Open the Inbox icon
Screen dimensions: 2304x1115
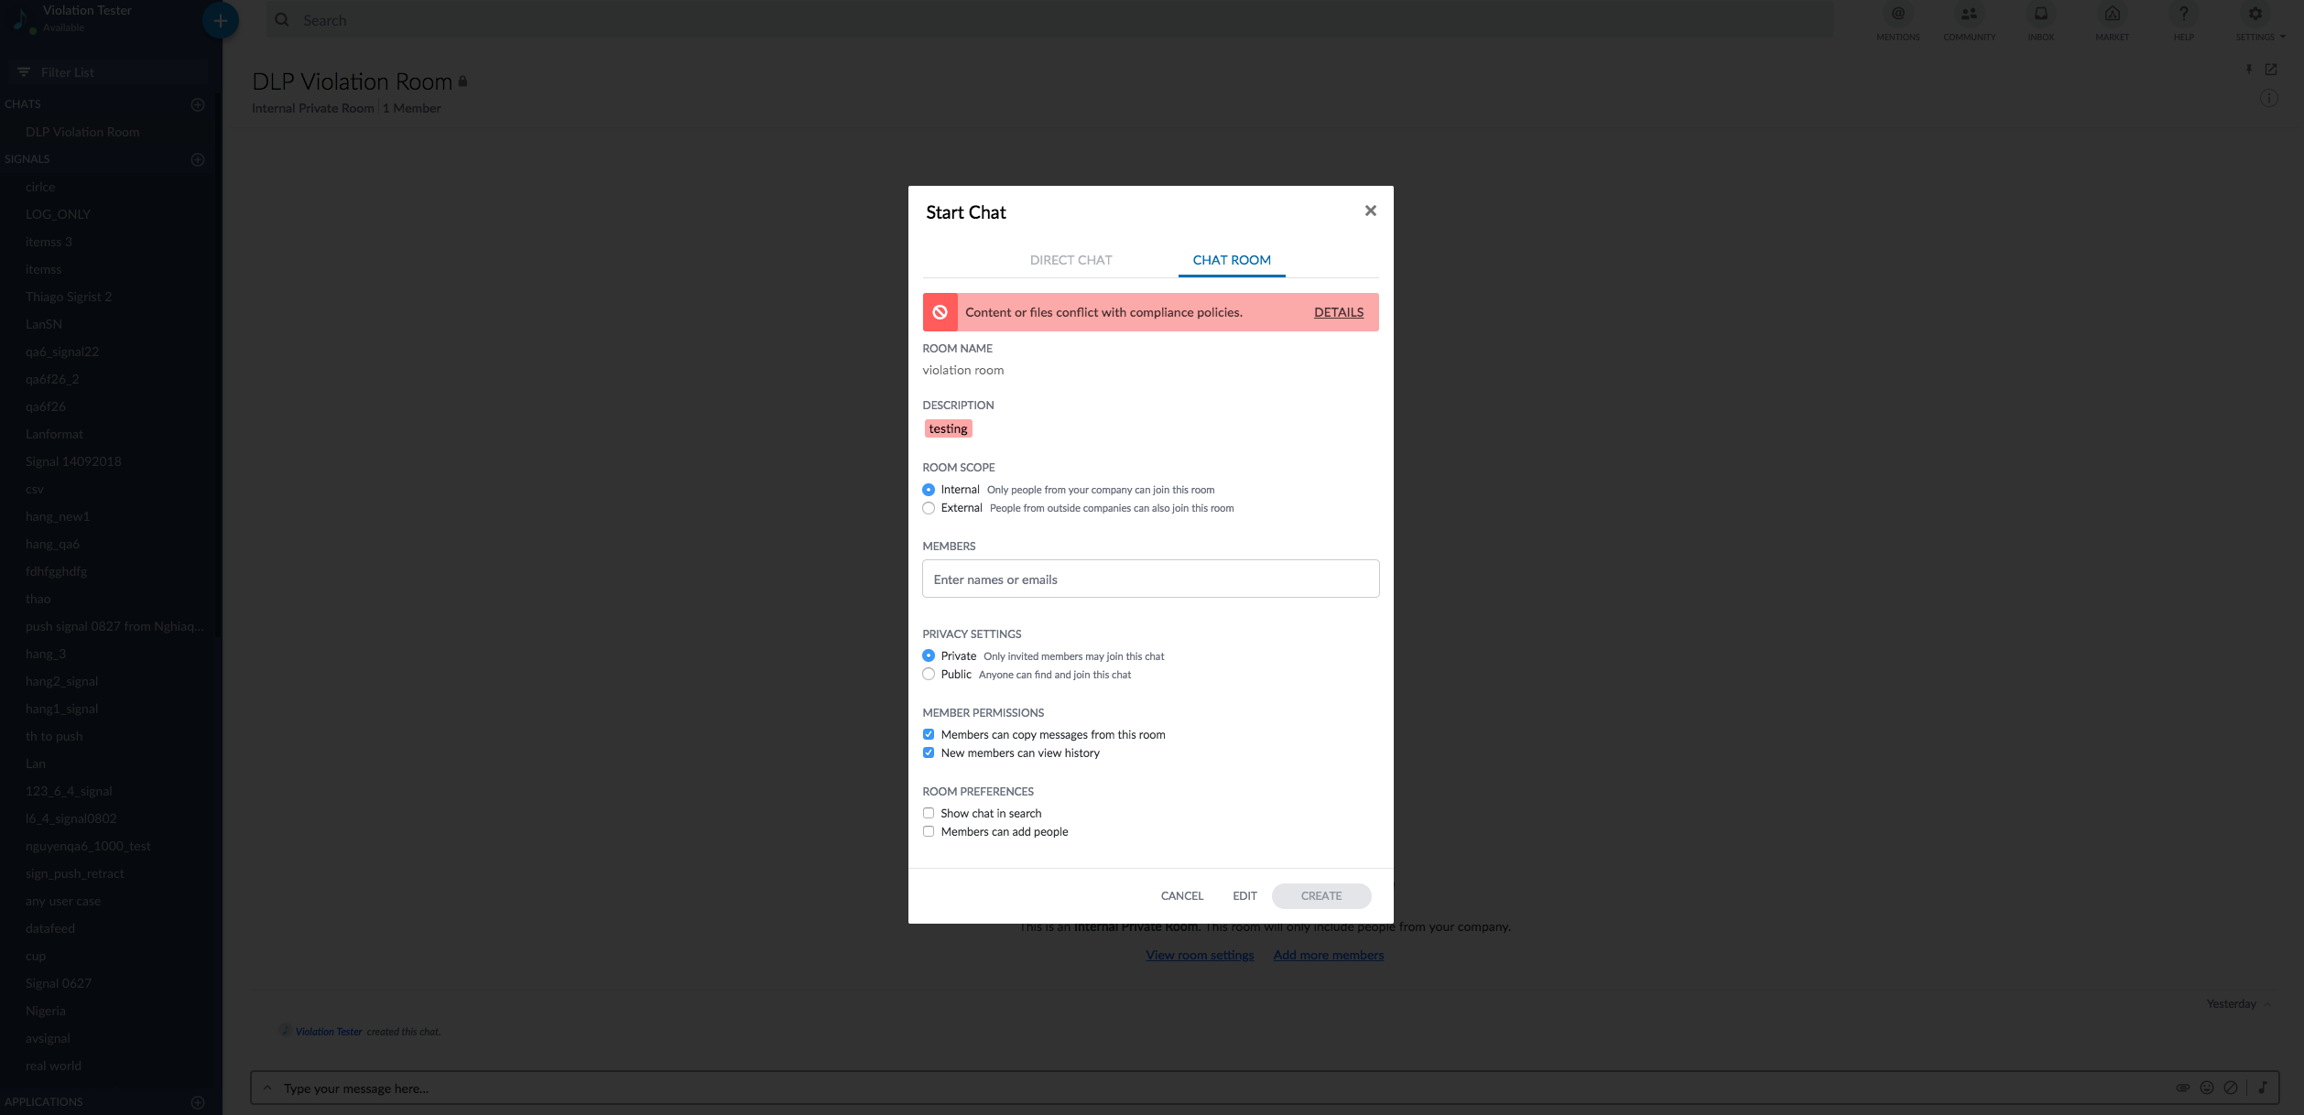(x=2040, y=15)
